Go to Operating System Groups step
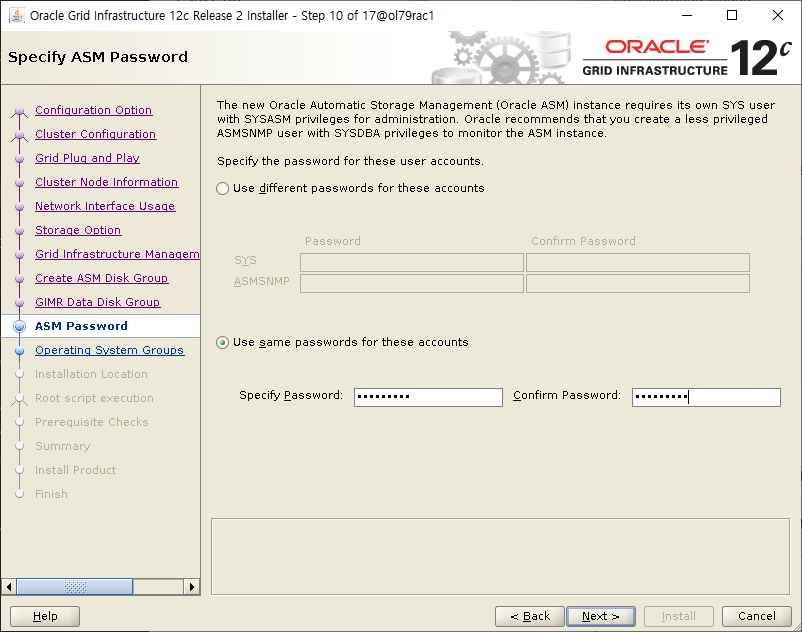 tap(109, 350)
